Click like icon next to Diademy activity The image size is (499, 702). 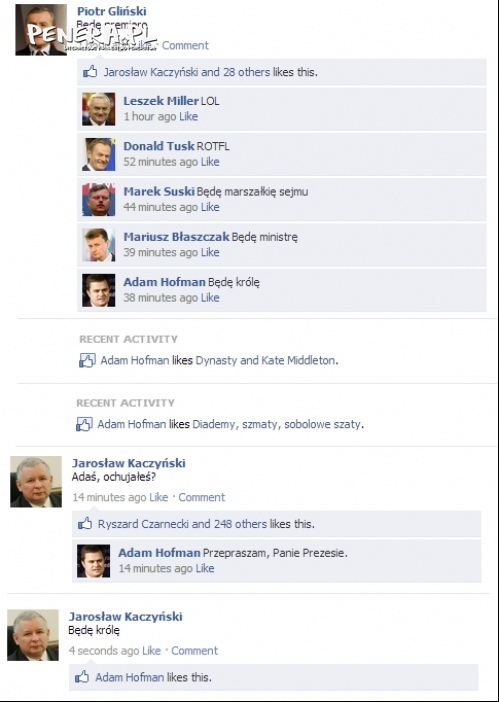click(84, 424)
